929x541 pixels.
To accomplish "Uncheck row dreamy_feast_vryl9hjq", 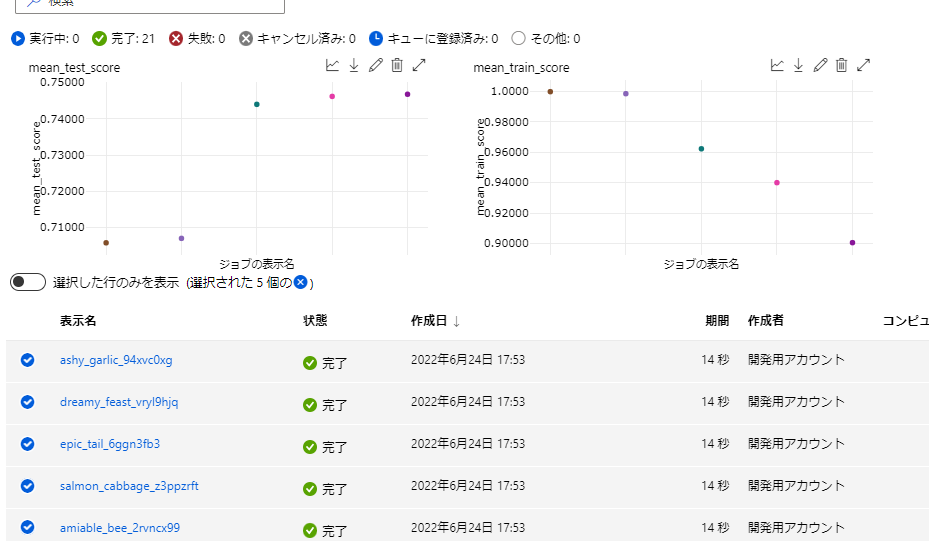I will pyautogui.click(x=27, y=402).
